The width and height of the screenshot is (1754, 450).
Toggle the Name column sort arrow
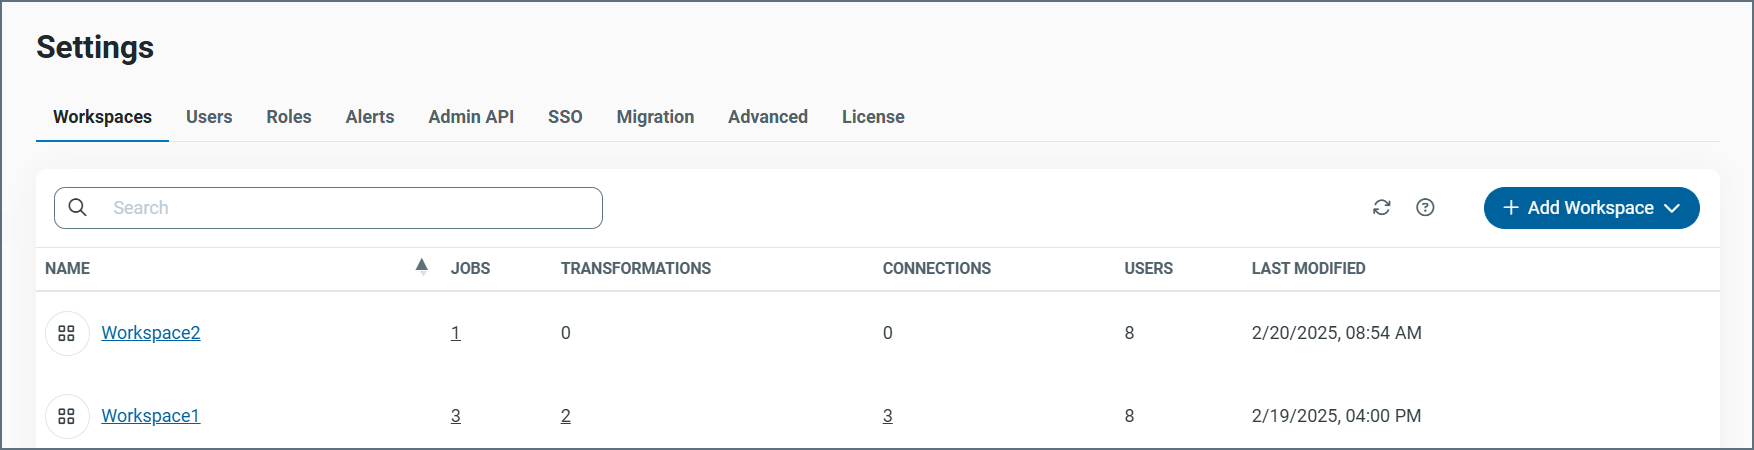pyautogui.click(x=421, y=266)
